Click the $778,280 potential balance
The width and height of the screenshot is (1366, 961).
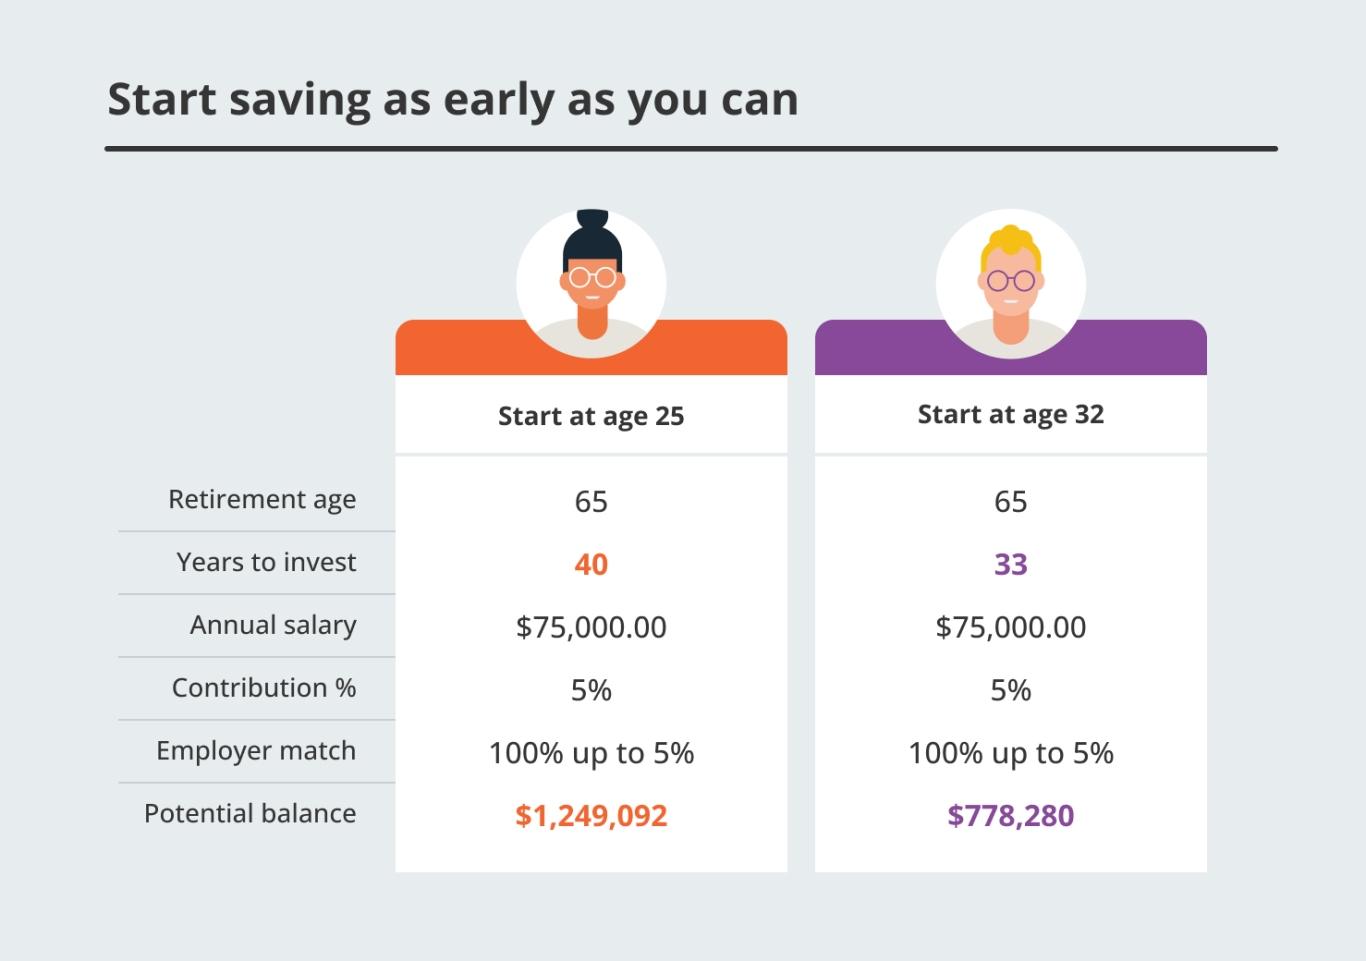pyautogui.click(x=1011, y=816)
